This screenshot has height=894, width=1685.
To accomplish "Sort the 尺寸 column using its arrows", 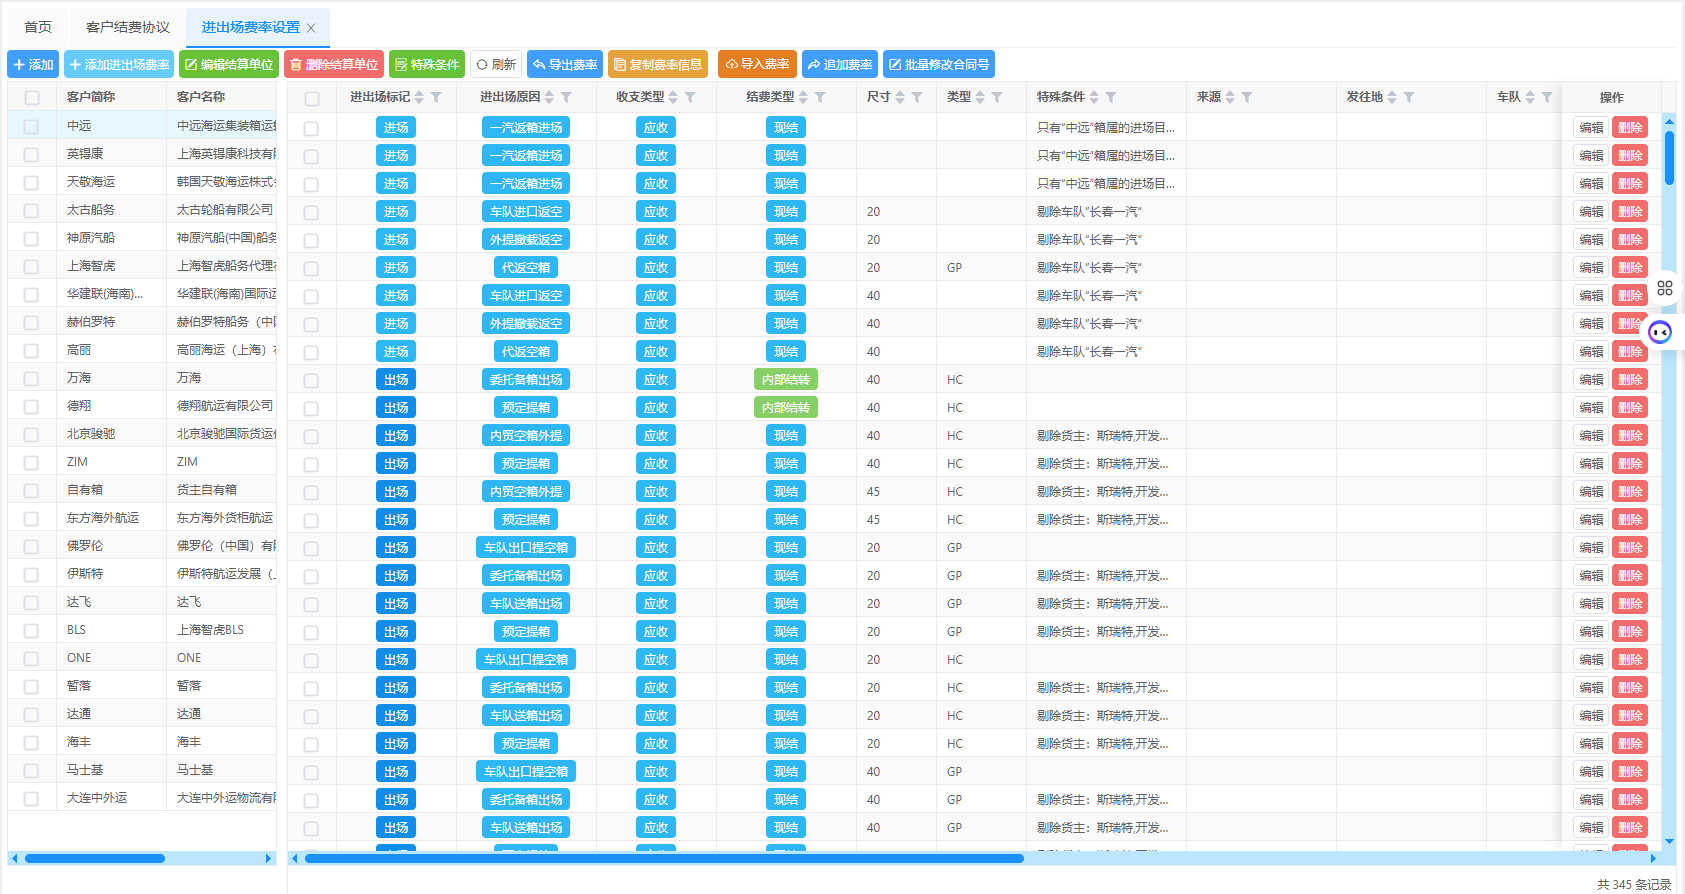I will coord(900,98).
